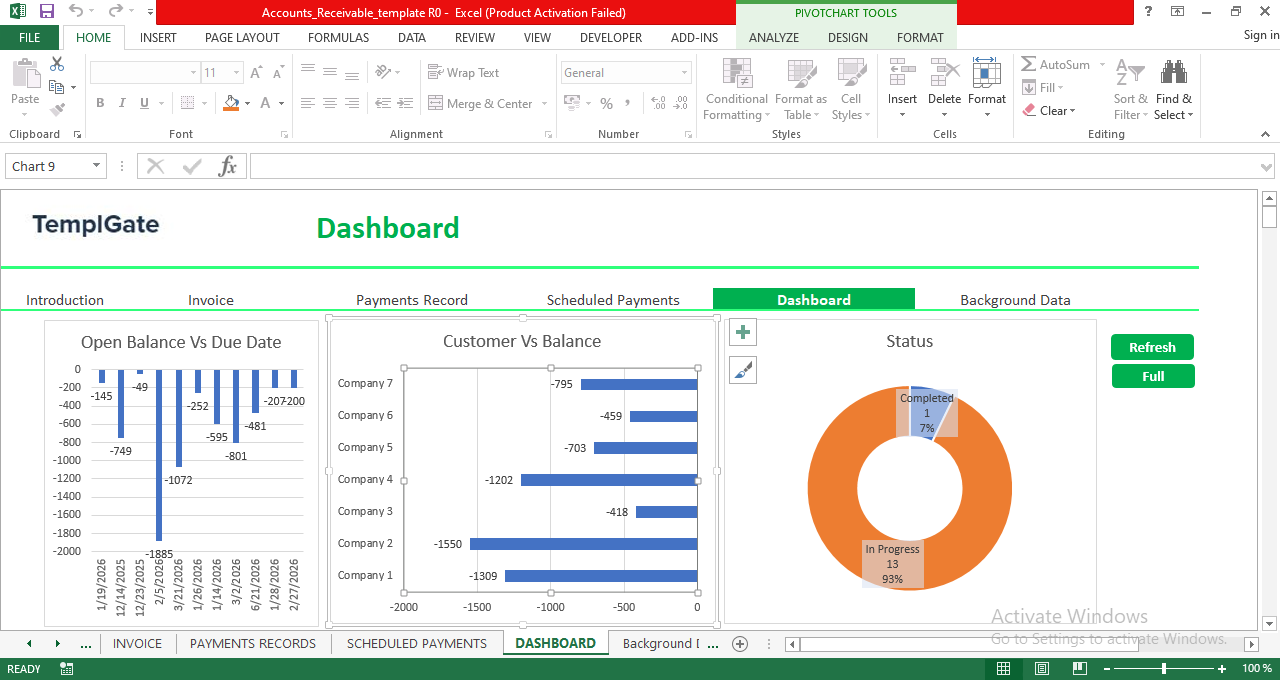Click the Cut scissors icon

pos(57,64)
